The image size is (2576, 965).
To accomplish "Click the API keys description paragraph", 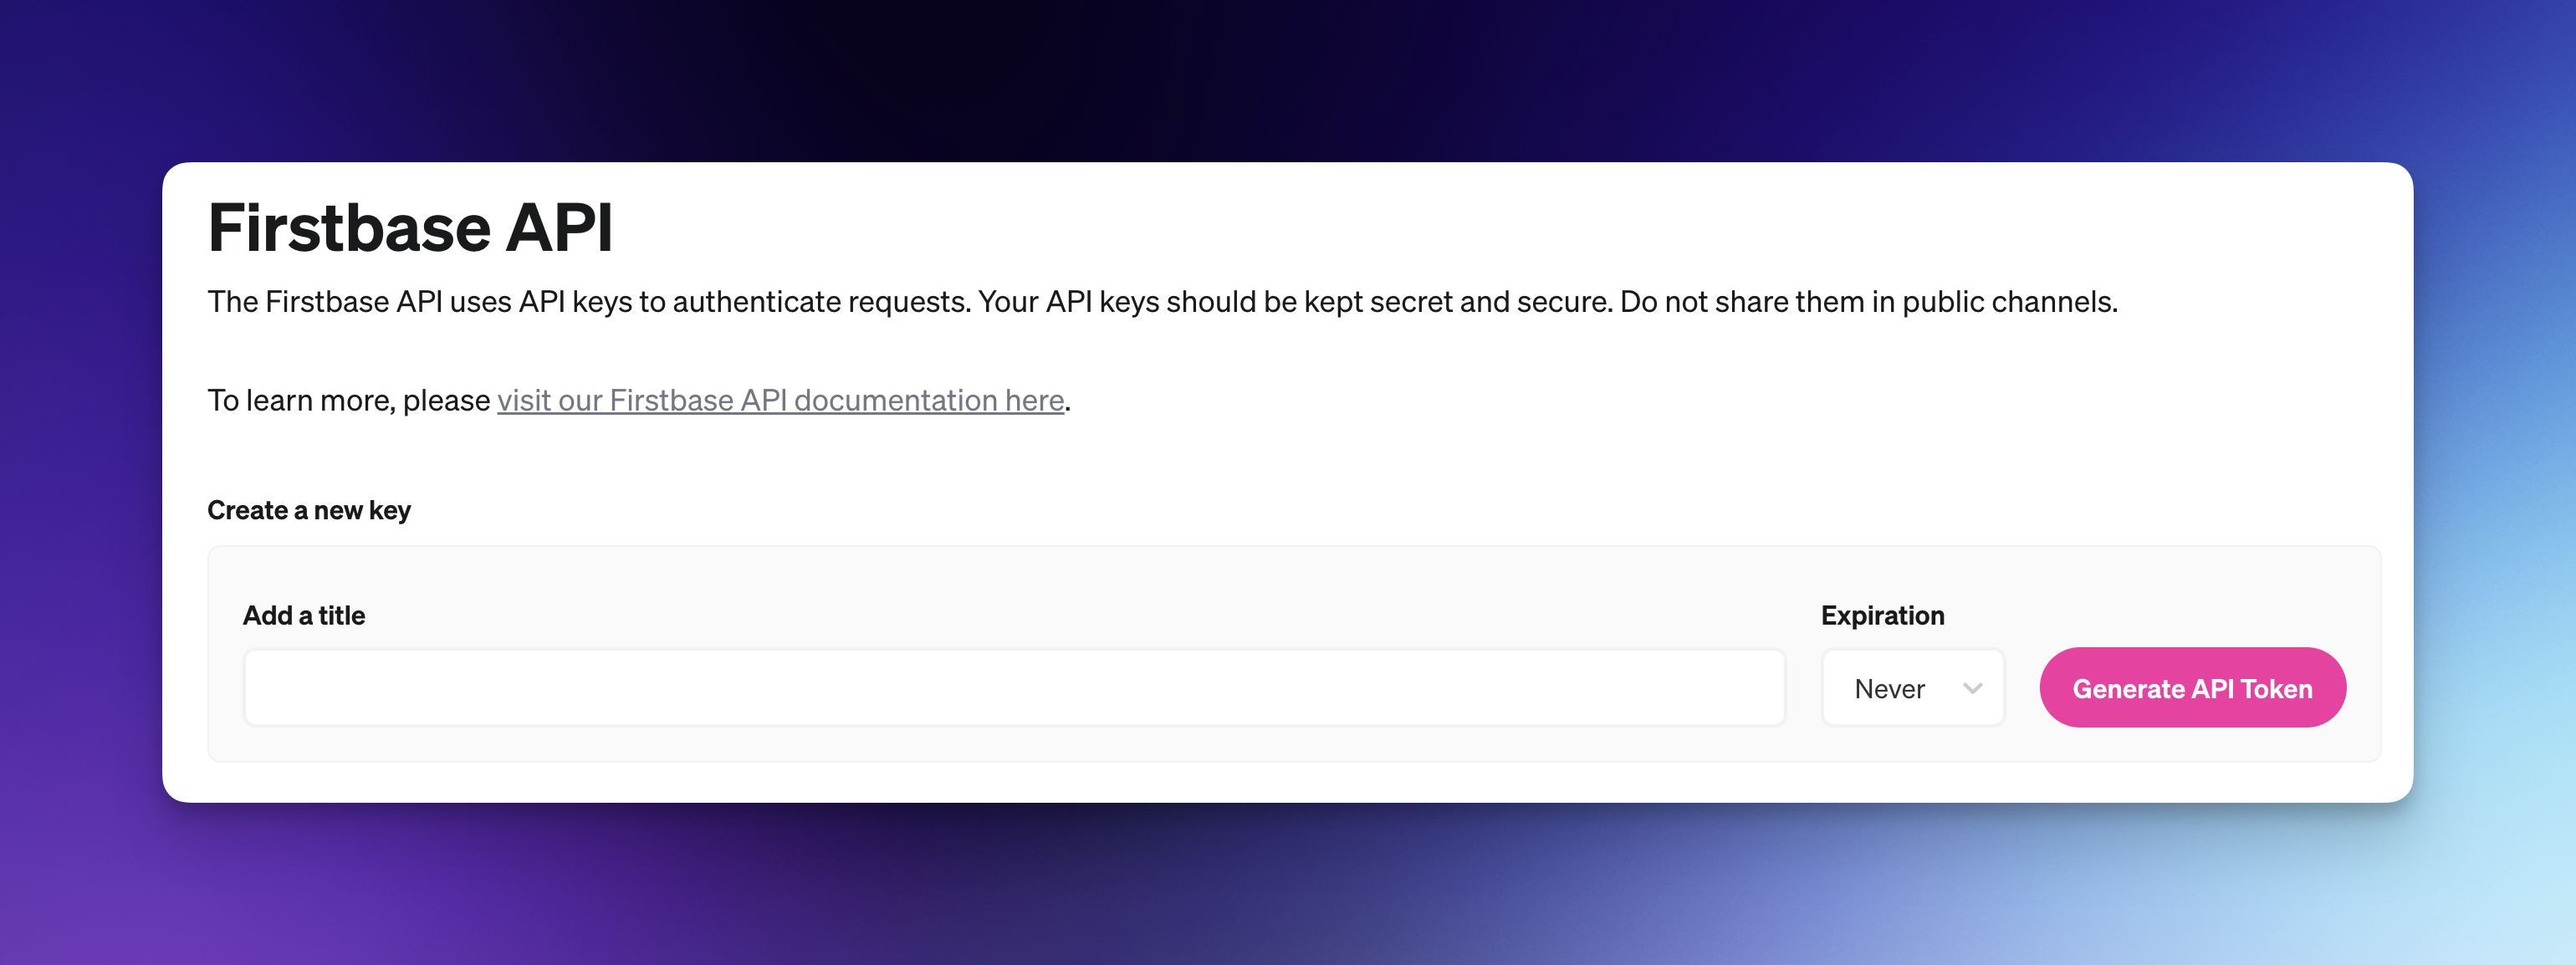I will click(x=1160, y=302).
